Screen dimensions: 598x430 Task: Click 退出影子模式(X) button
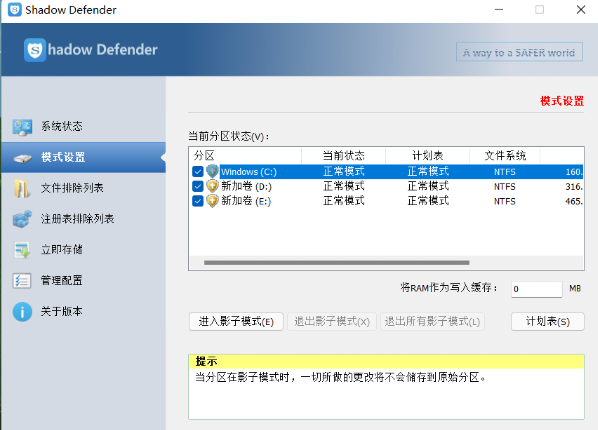pyautogui.click(x=332, y=322)
